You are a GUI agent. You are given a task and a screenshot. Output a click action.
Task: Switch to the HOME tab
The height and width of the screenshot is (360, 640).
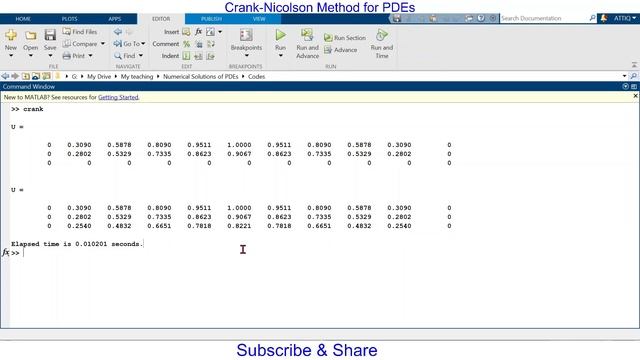pos(23,19)
